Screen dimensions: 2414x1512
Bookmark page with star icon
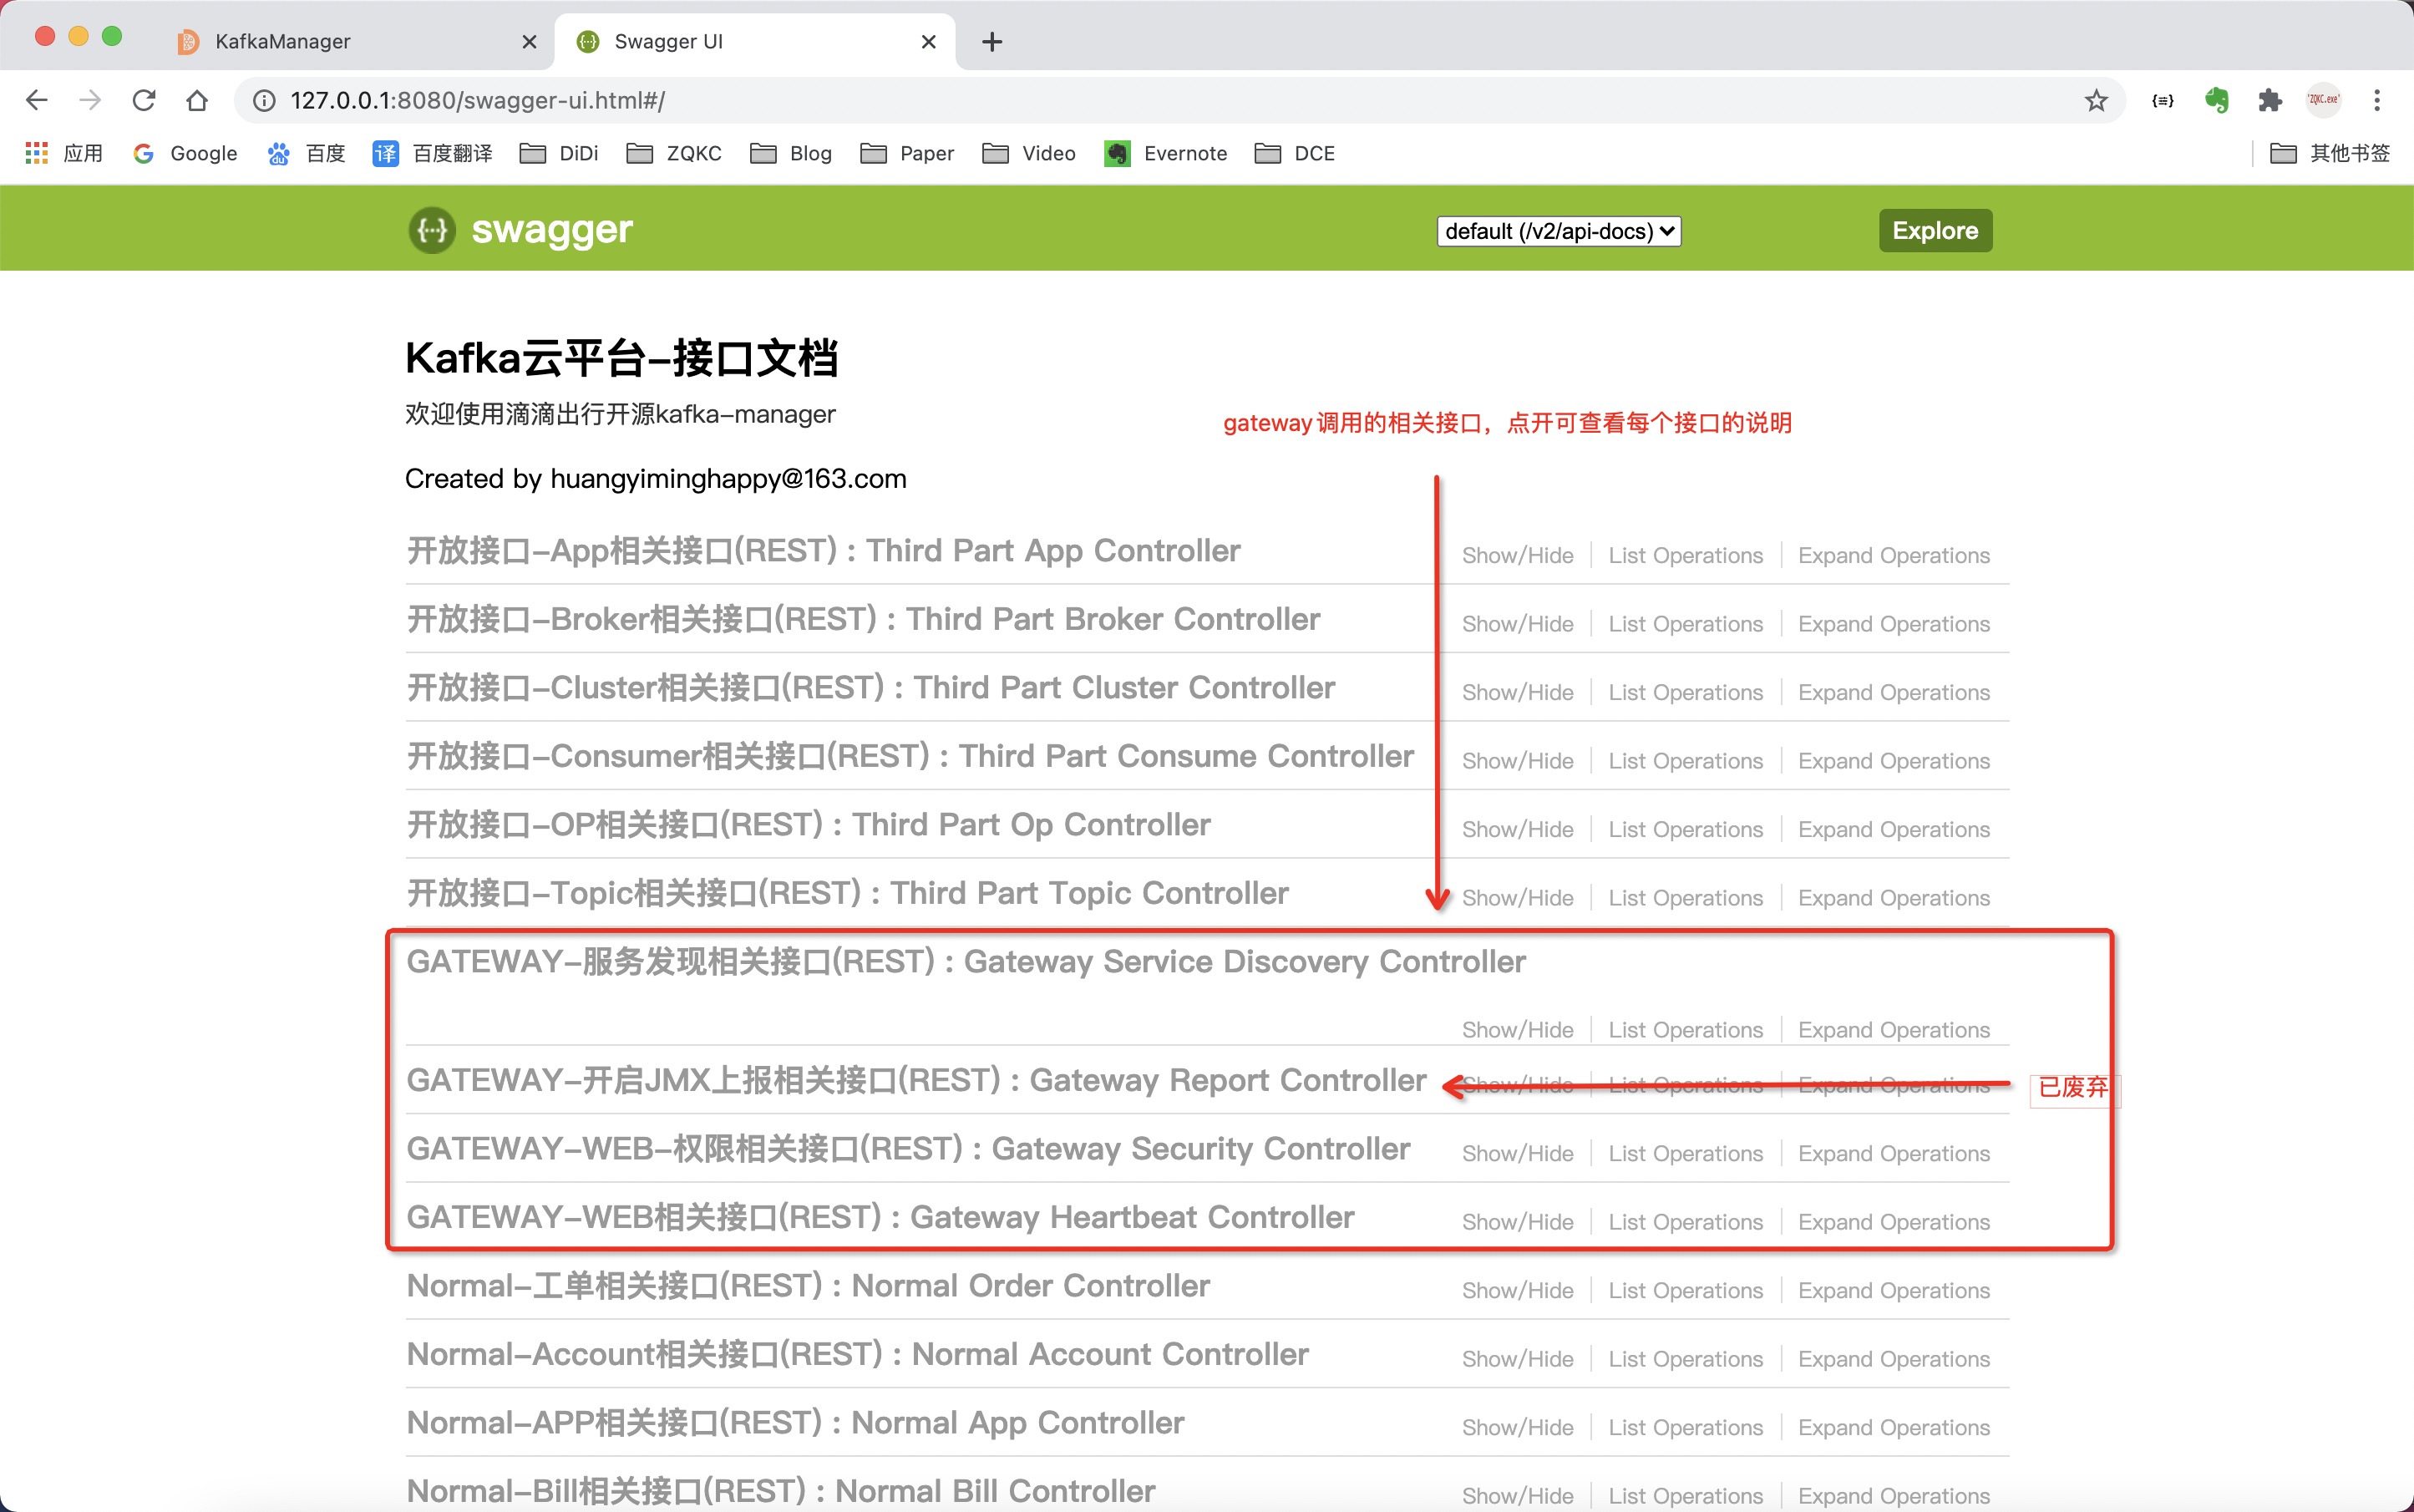coord(2096,100)
